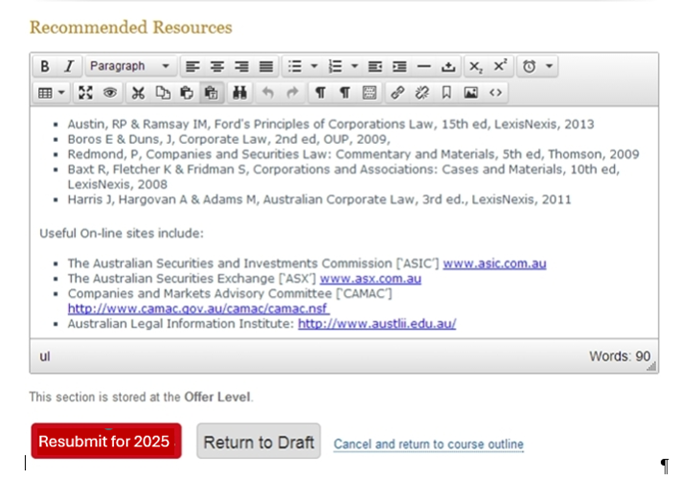680x480 pixels.
Task: Toggle italic formatting in the editor
Action: [x=69, y=66]
